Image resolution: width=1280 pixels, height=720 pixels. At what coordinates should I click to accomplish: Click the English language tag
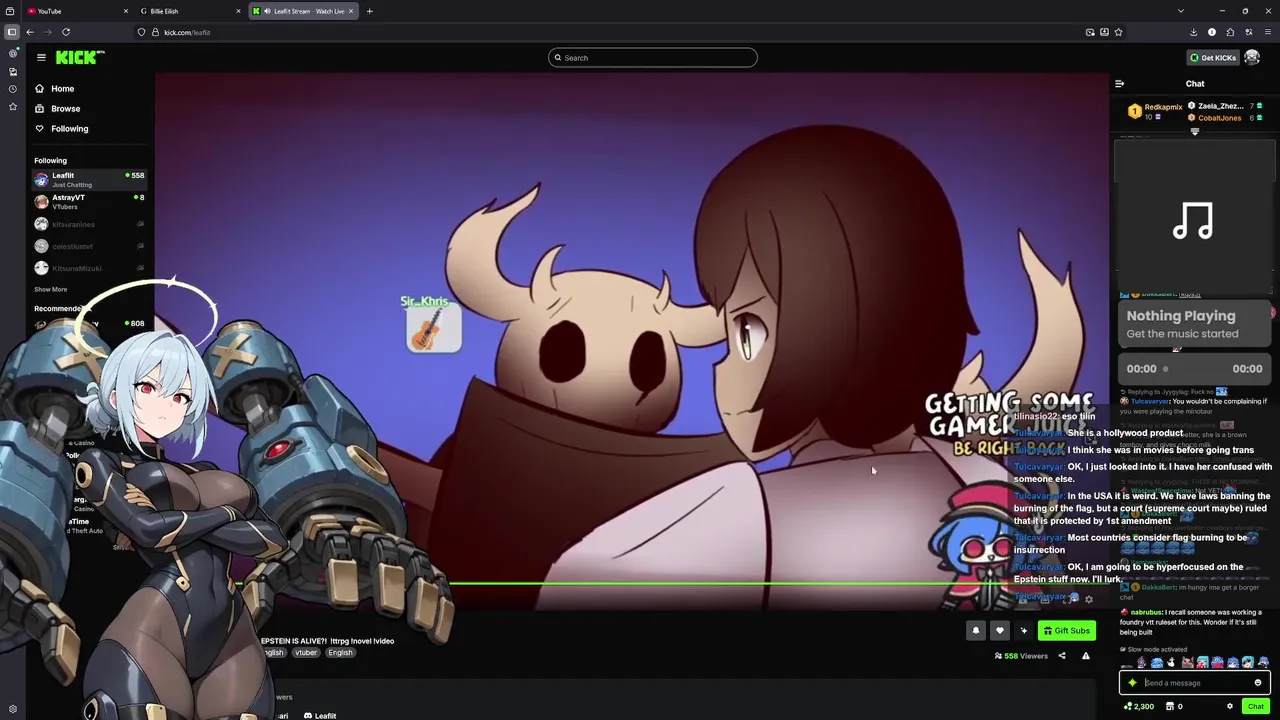[340, 652]
